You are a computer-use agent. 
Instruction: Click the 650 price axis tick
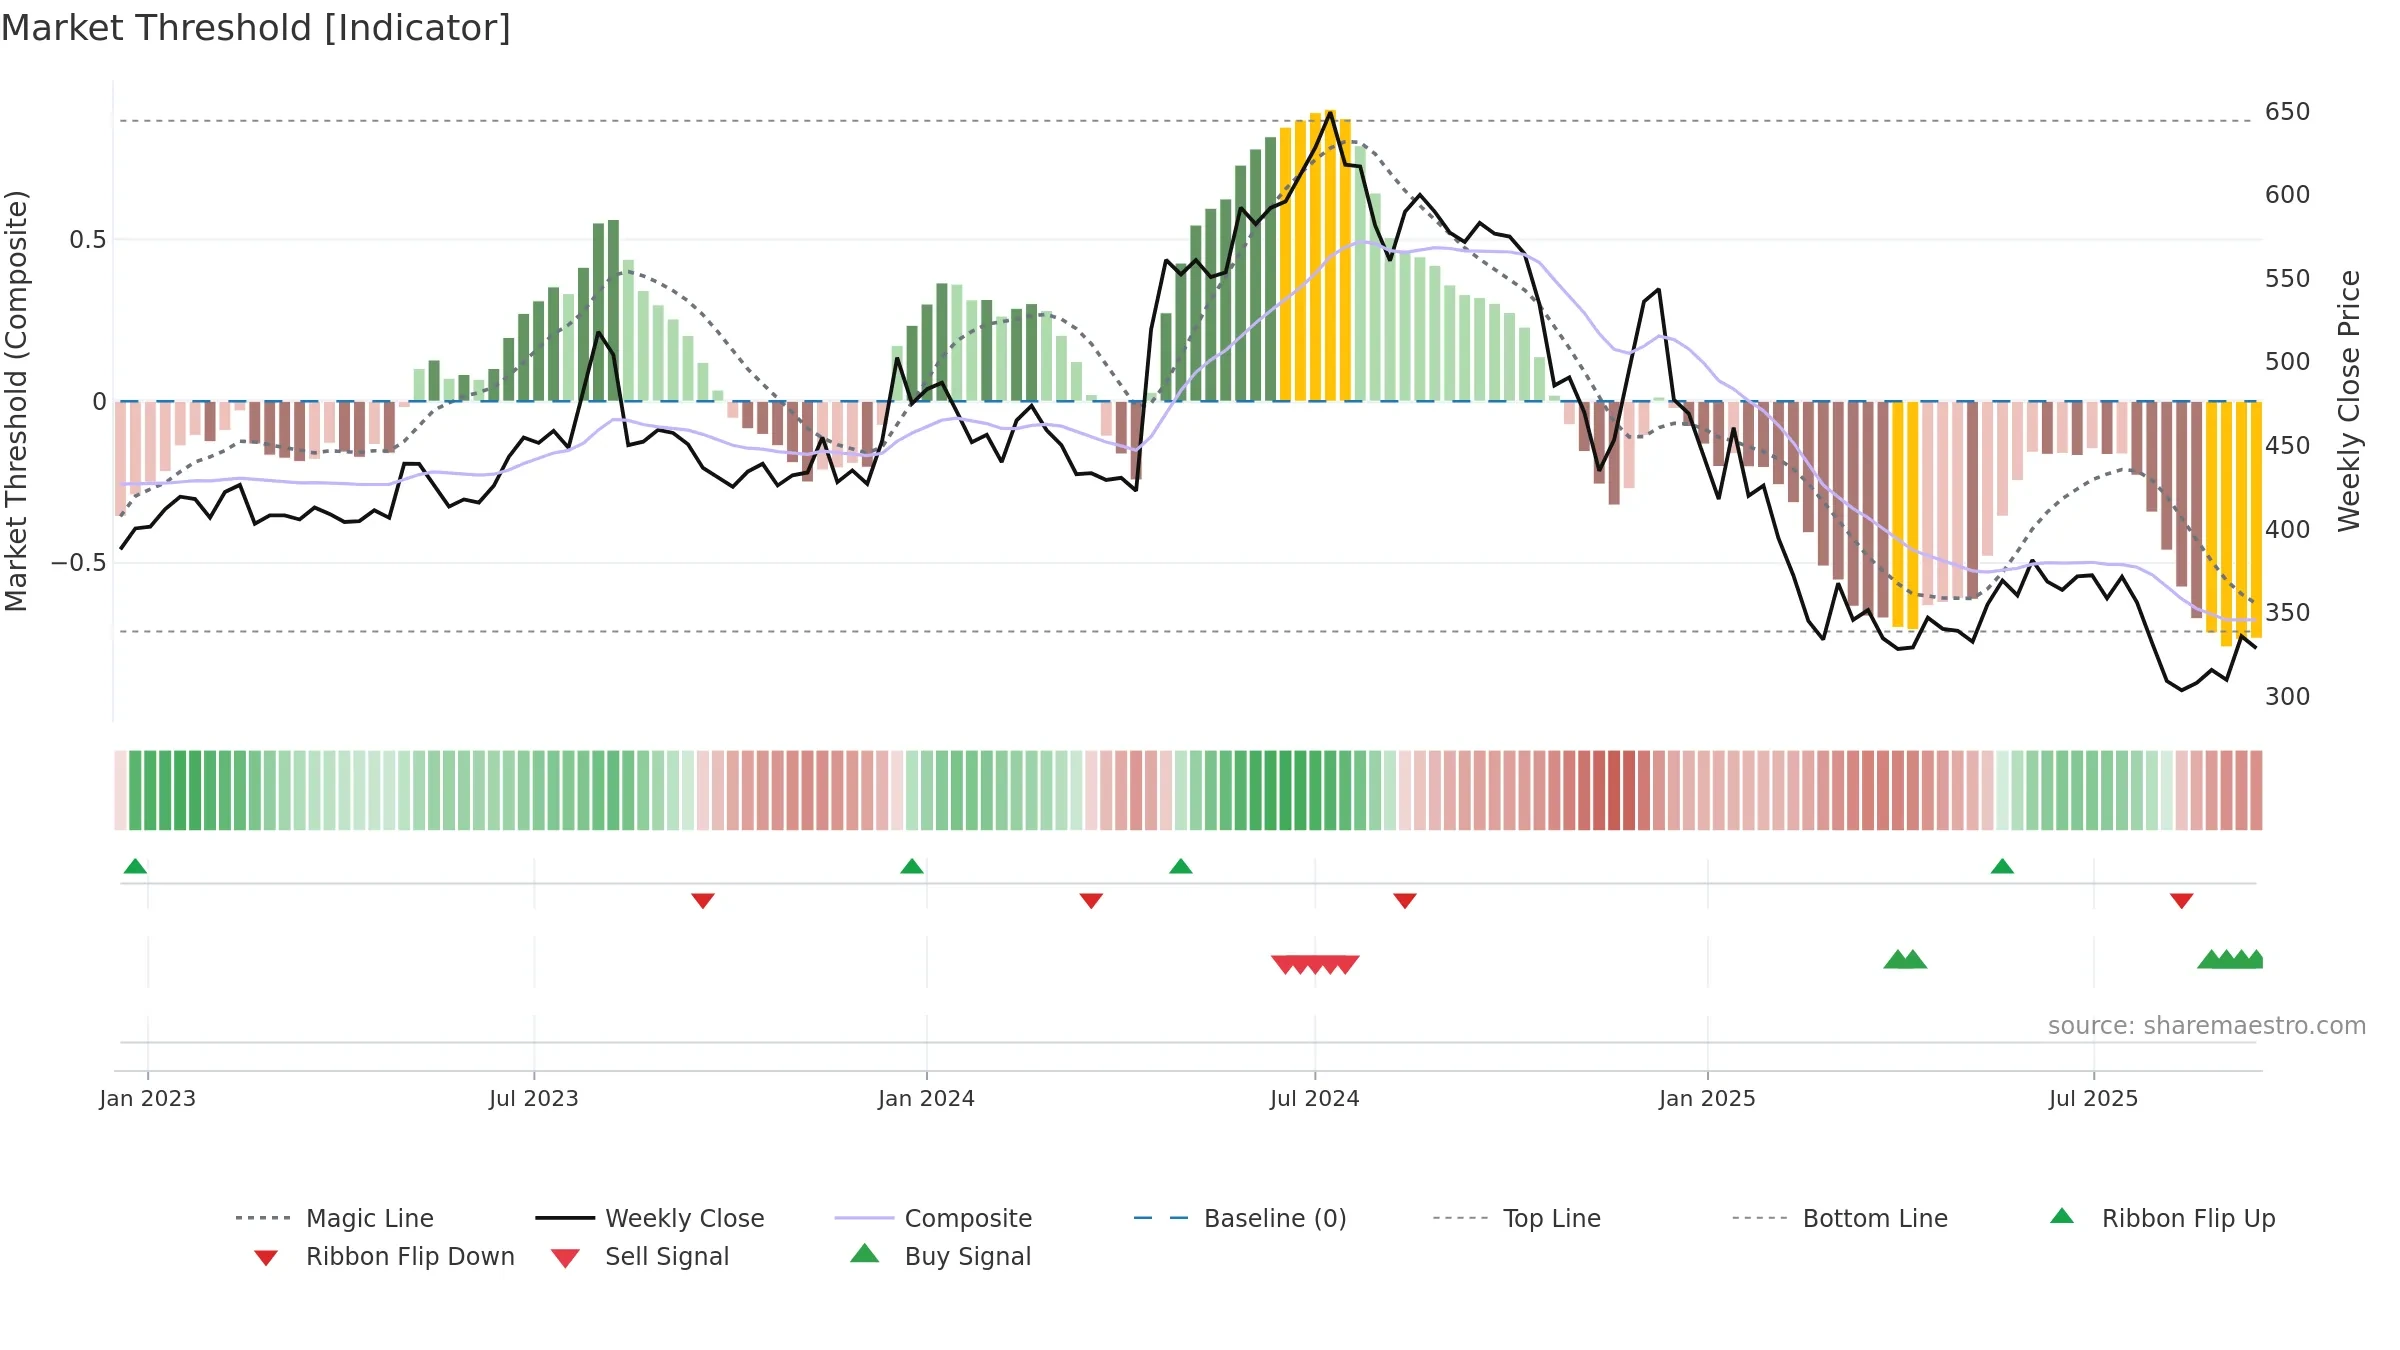2288,112
